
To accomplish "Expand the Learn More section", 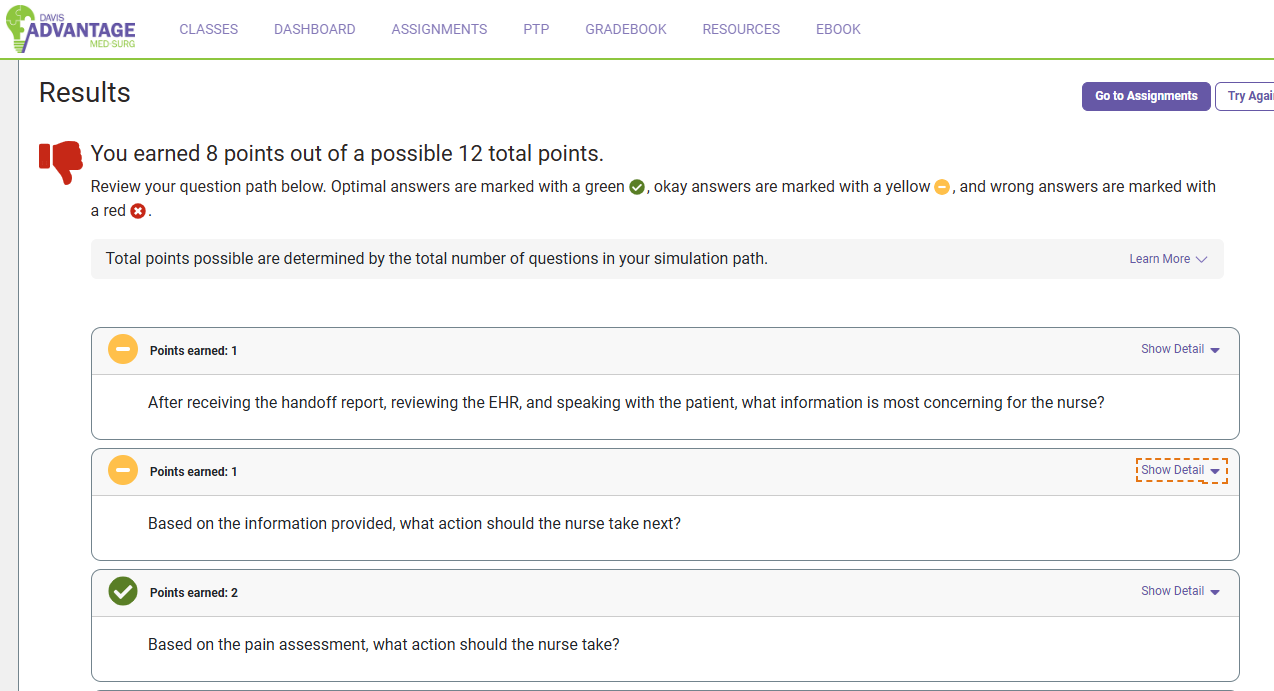I will 1168,259.
